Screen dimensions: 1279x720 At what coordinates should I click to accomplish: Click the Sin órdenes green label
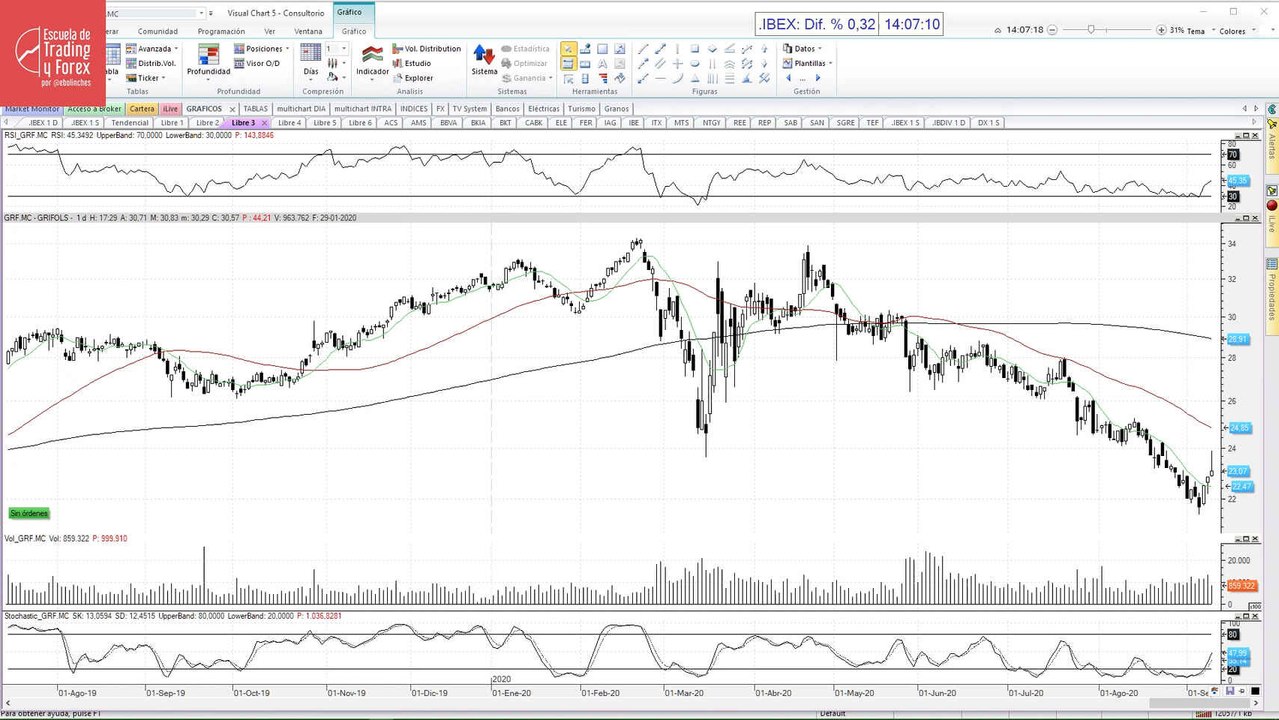29,513
